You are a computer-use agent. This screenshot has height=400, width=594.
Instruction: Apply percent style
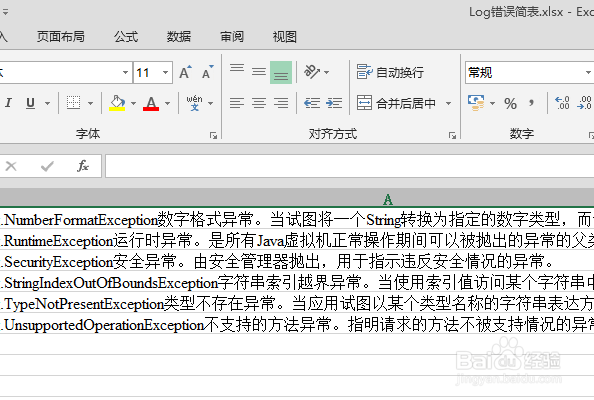(x=510, y=103)
